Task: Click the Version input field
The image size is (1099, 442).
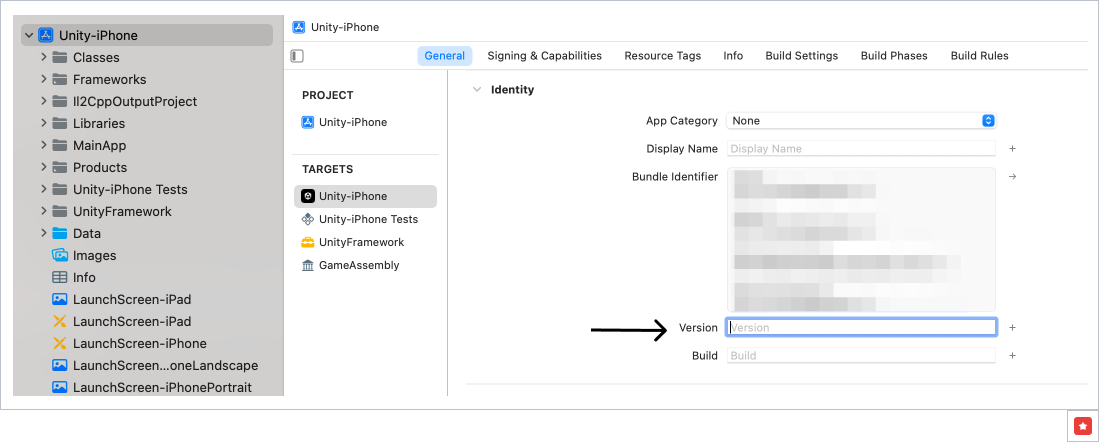Action: pyautogui.click(x=861, y=327)
